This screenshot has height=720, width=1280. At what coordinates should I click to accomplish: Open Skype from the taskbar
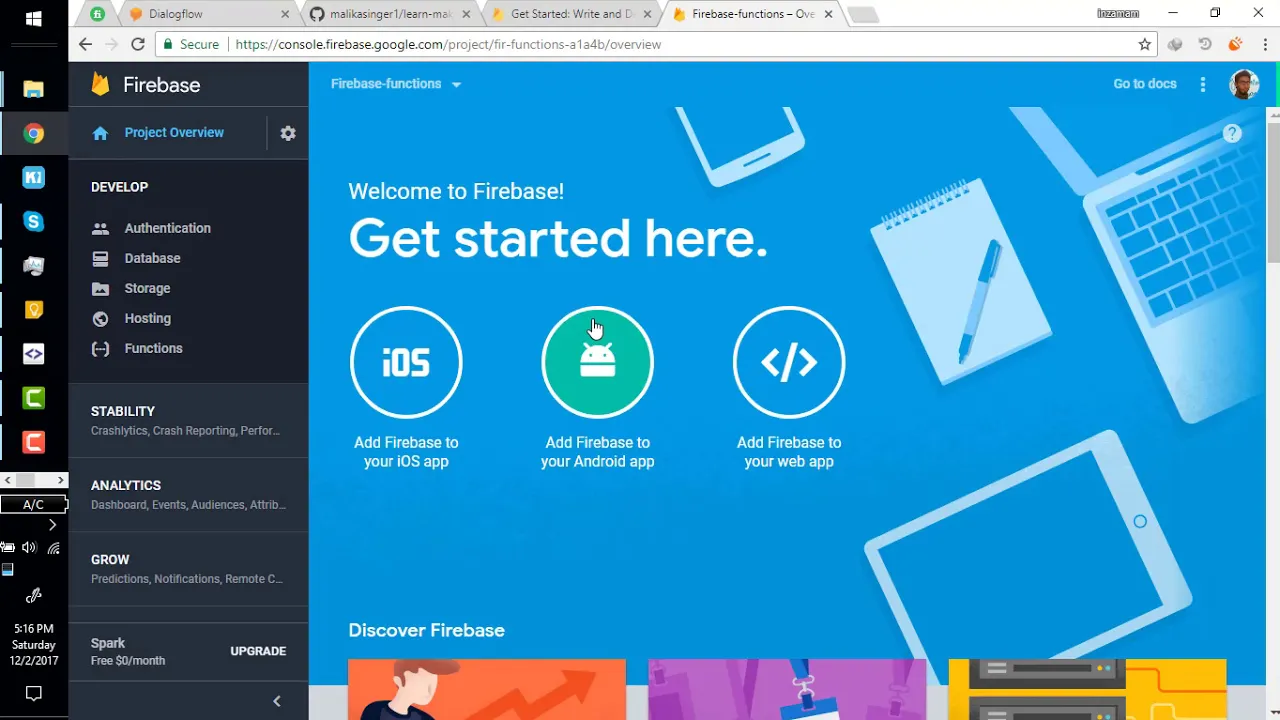coord(34,221)
